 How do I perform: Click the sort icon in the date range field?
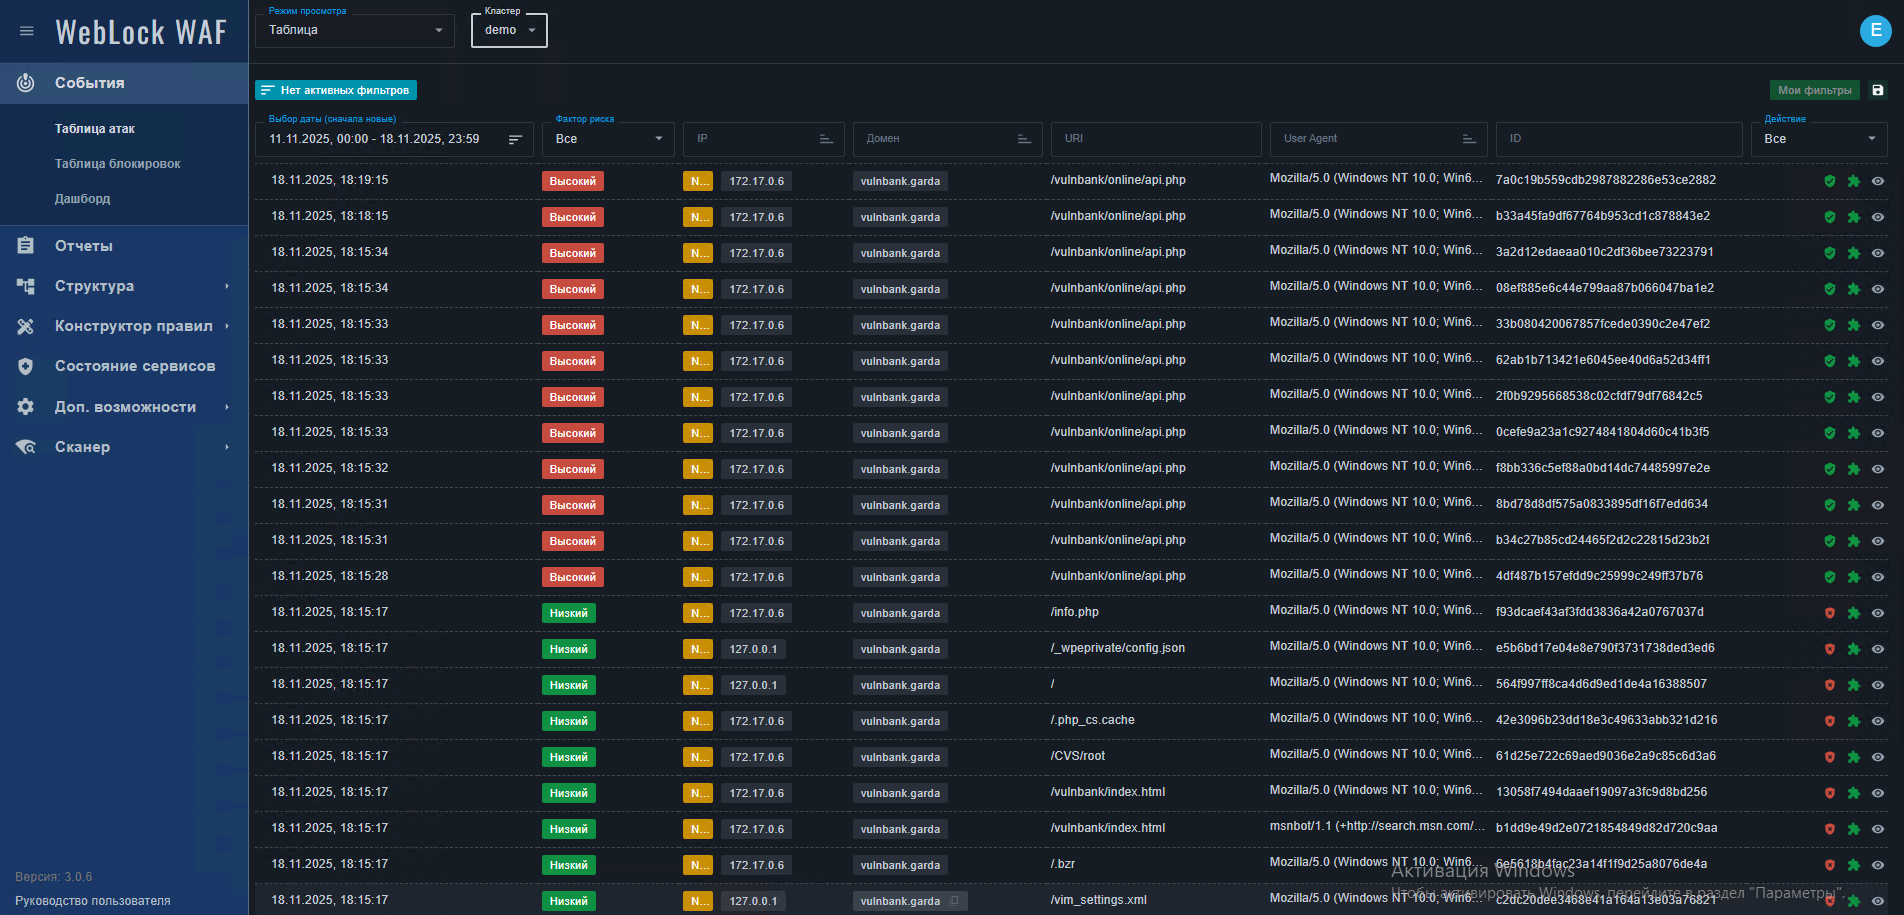(x=515, y=140)
